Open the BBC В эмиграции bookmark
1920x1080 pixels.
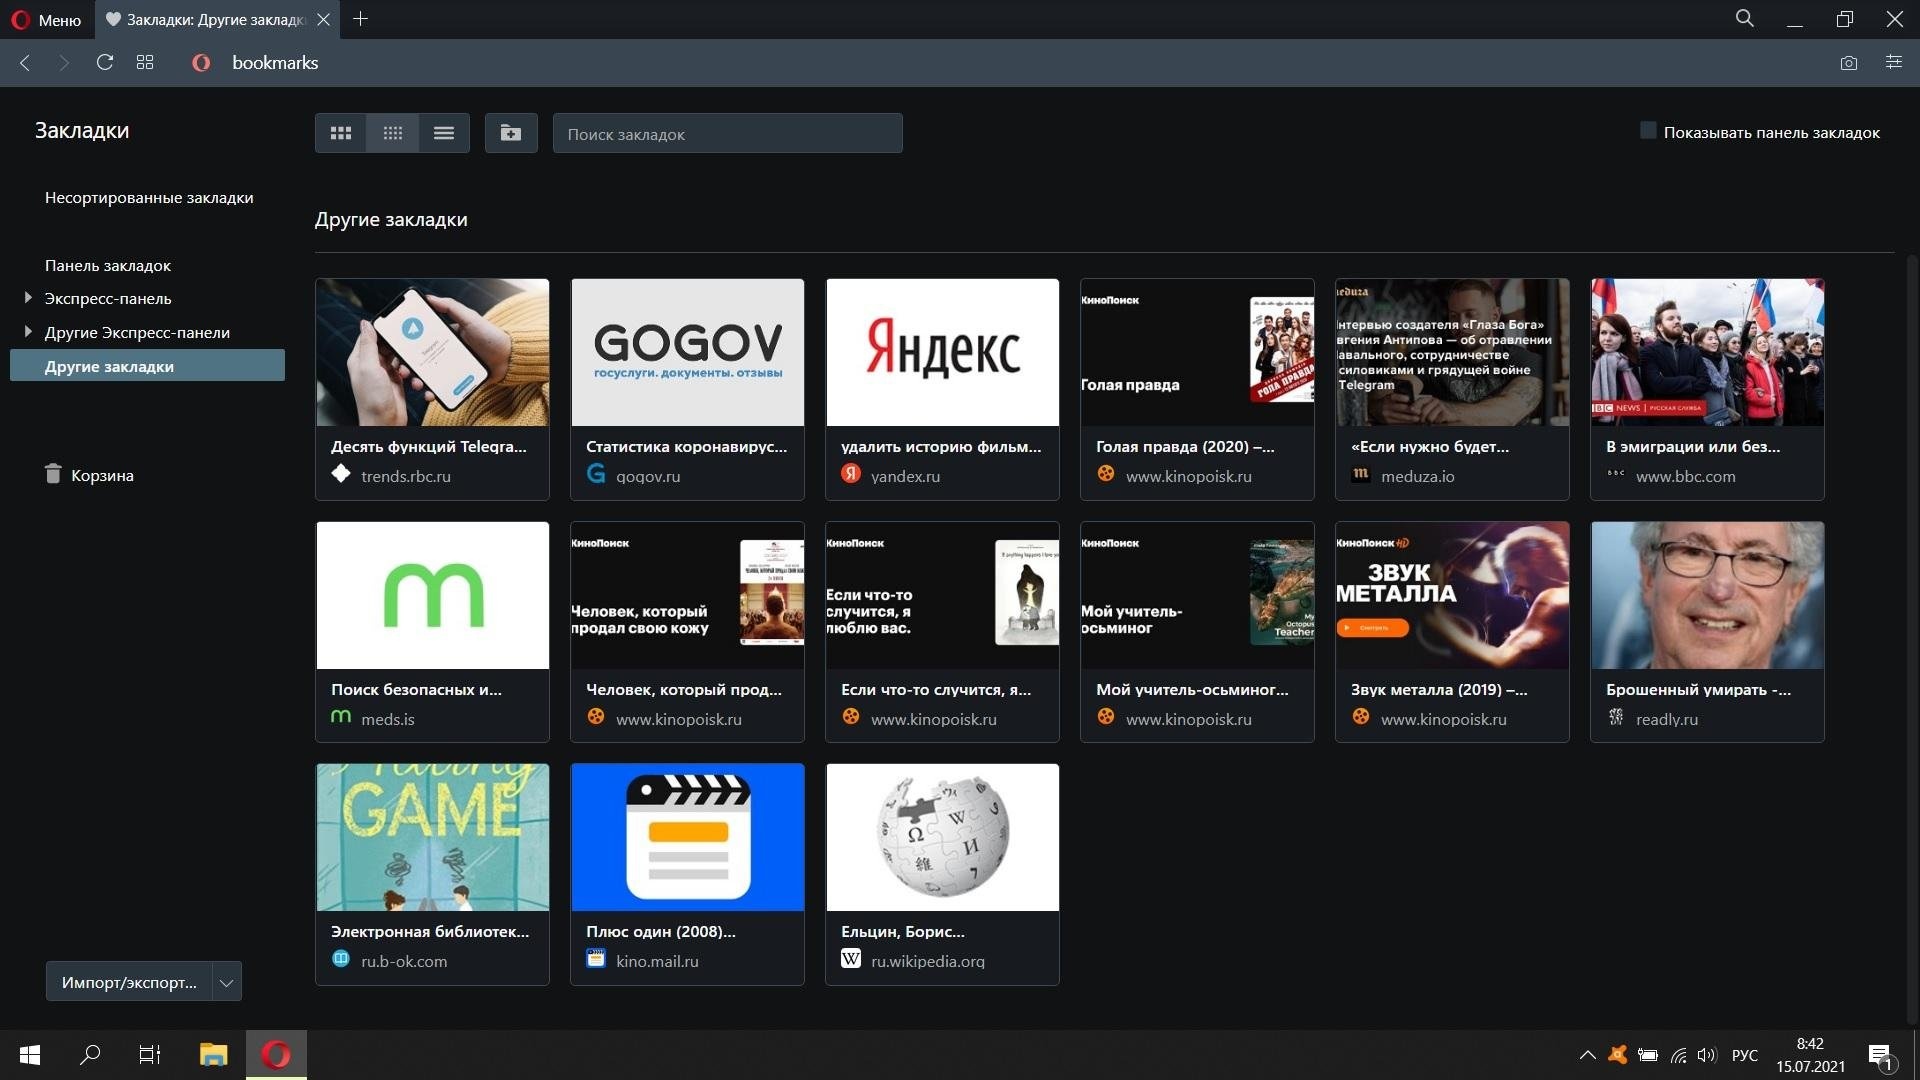click(1707, 389)
